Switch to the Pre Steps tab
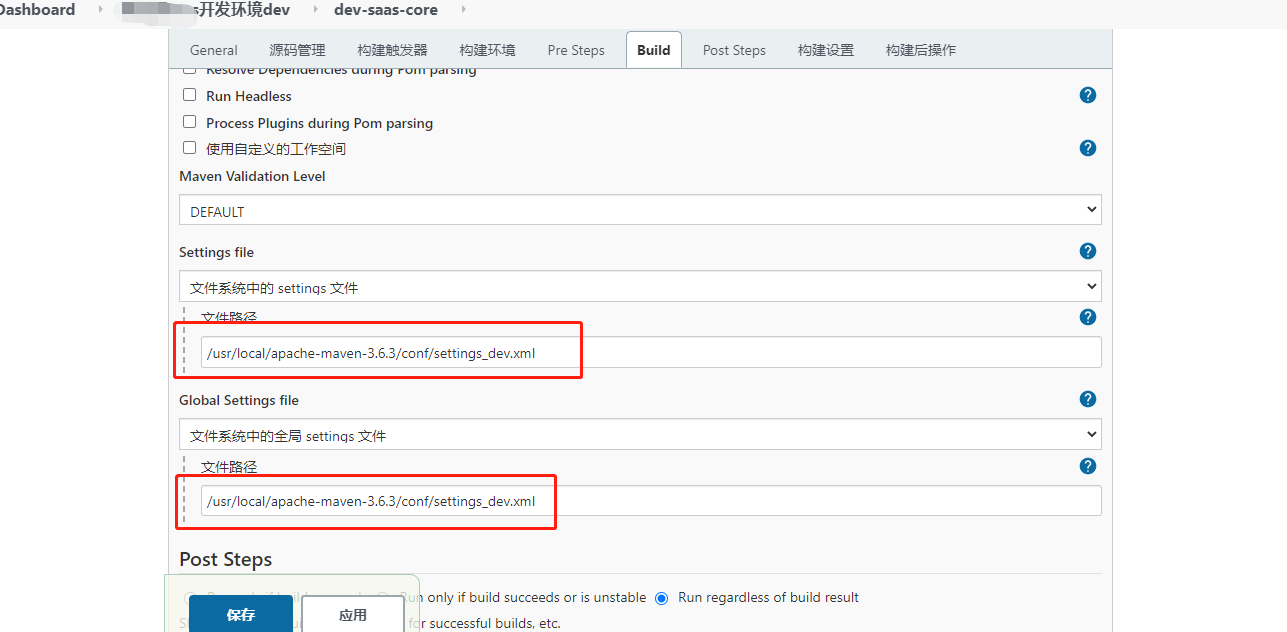The image size is (1287, 632). point(576,50)
